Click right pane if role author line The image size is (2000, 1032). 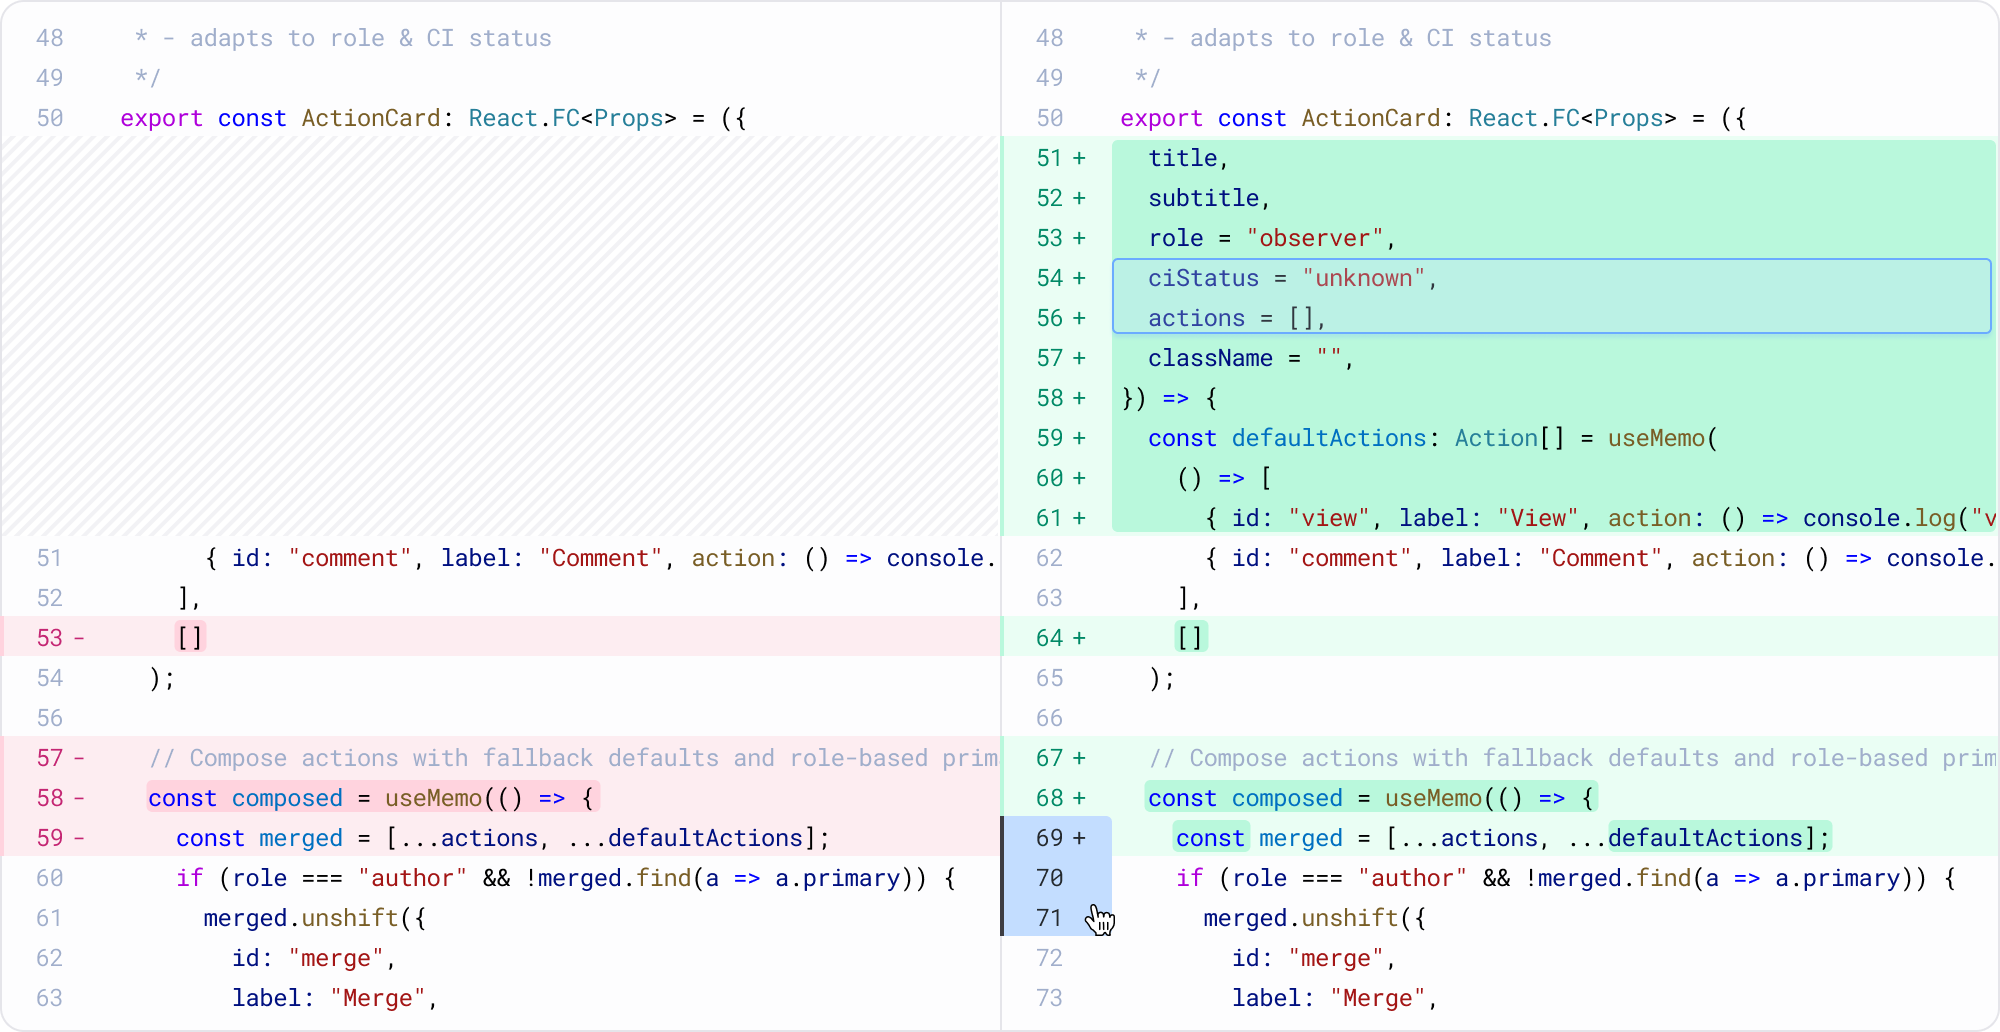click(1500, 878)
